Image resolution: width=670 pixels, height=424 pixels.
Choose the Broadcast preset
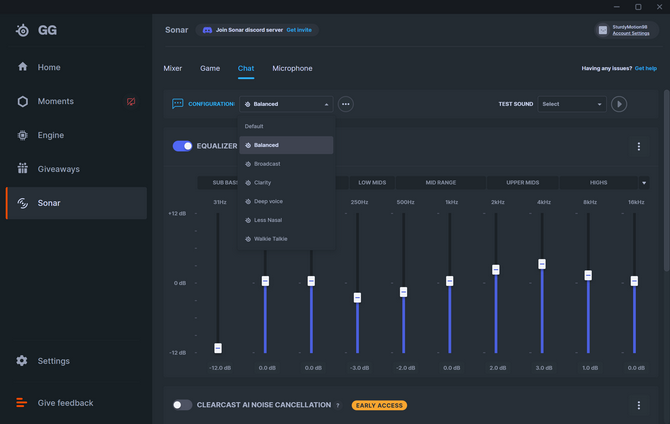(x=286, y=164)
